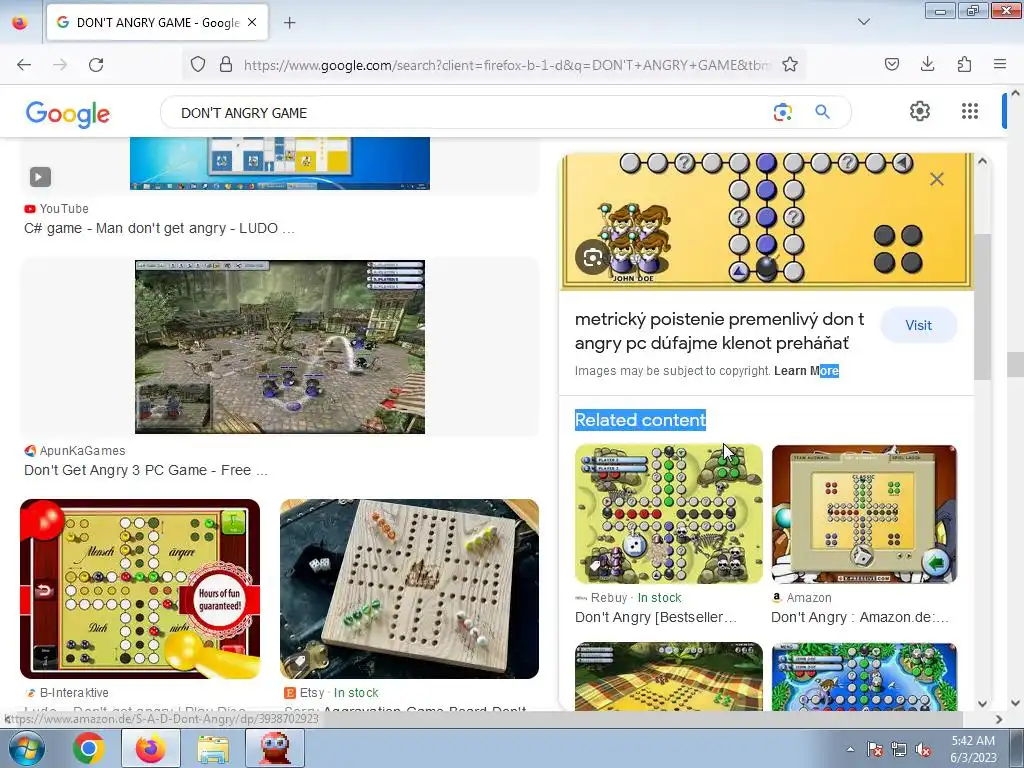The image size is (1024, 768).
Task: Open the red character app in taskbar
Action: click(x=275, y=748)
